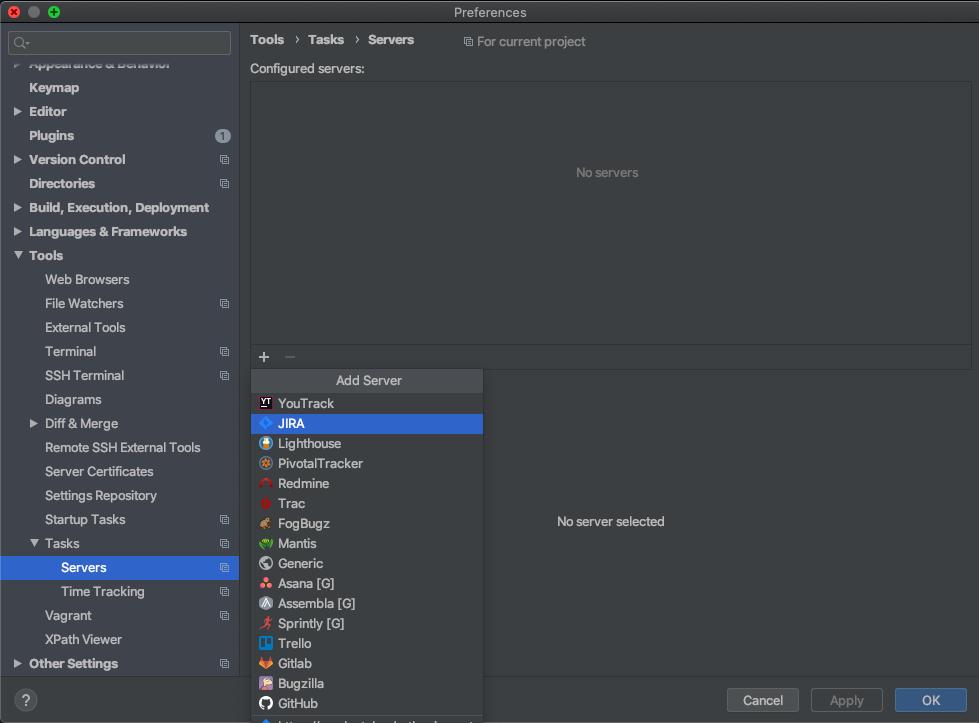Screen dimensions: 979x723
Task: Click the Trac paw icon
Action: point(266,503)
